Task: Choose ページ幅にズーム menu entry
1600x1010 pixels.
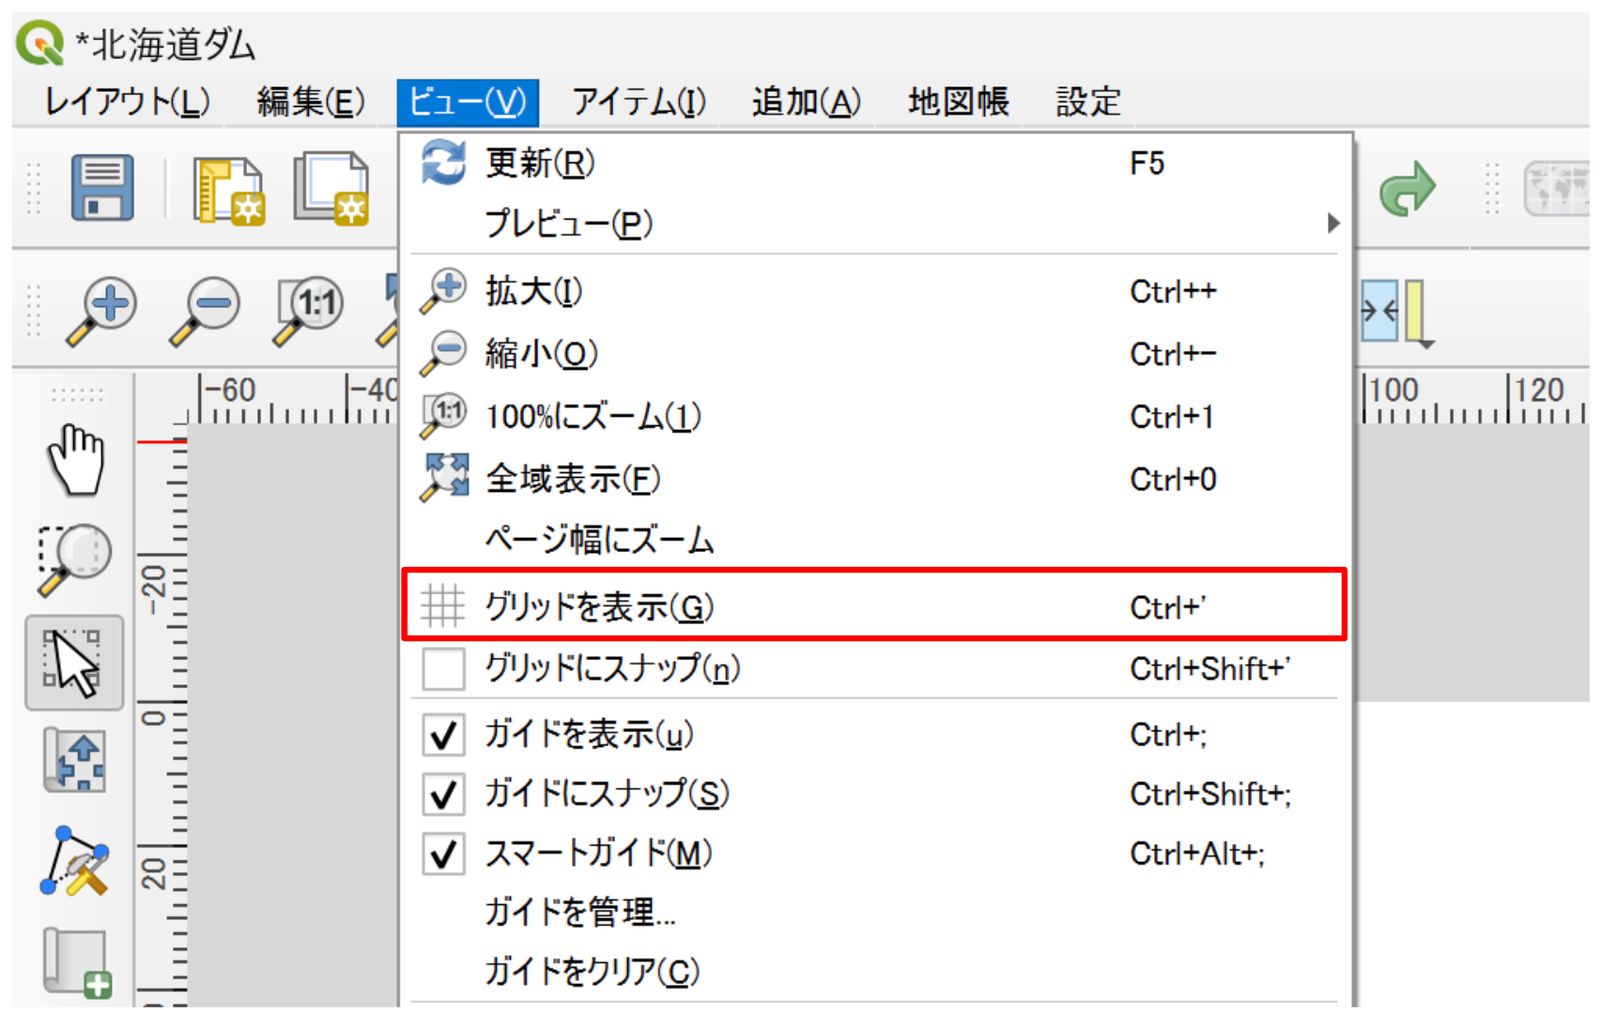Action: [x=875, y=540]
